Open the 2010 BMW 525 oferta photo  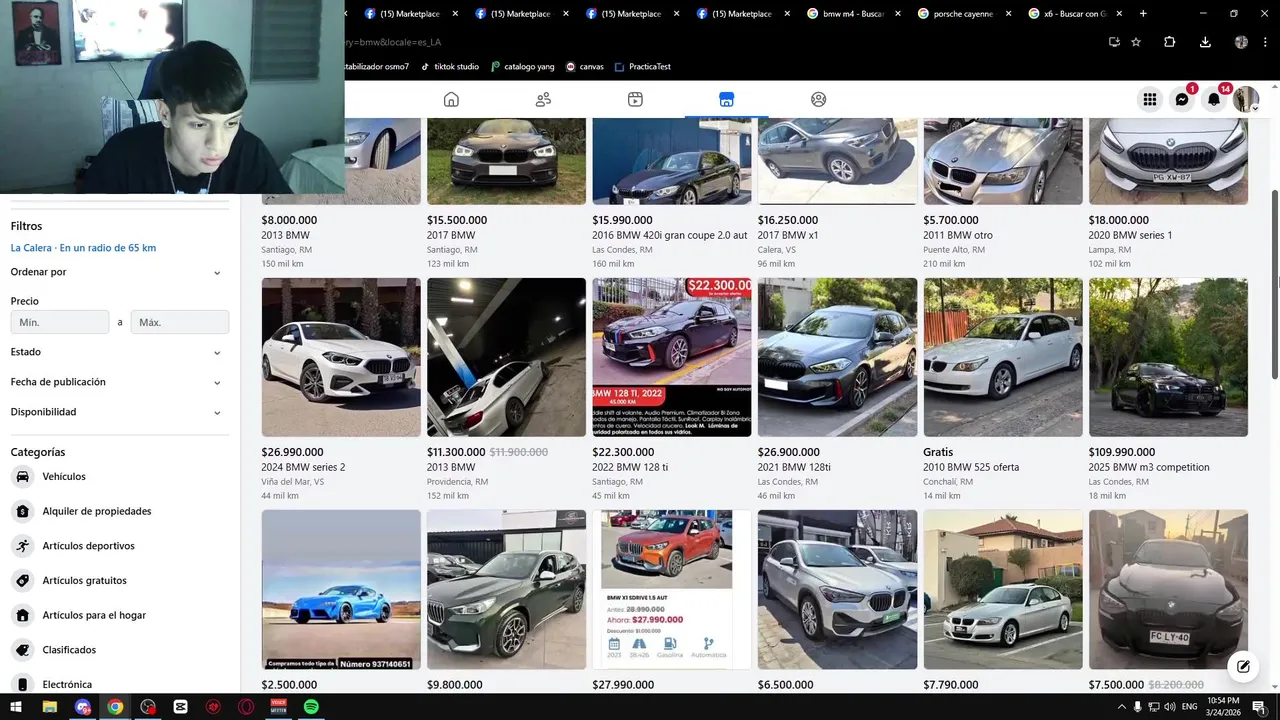(1003, 357)
